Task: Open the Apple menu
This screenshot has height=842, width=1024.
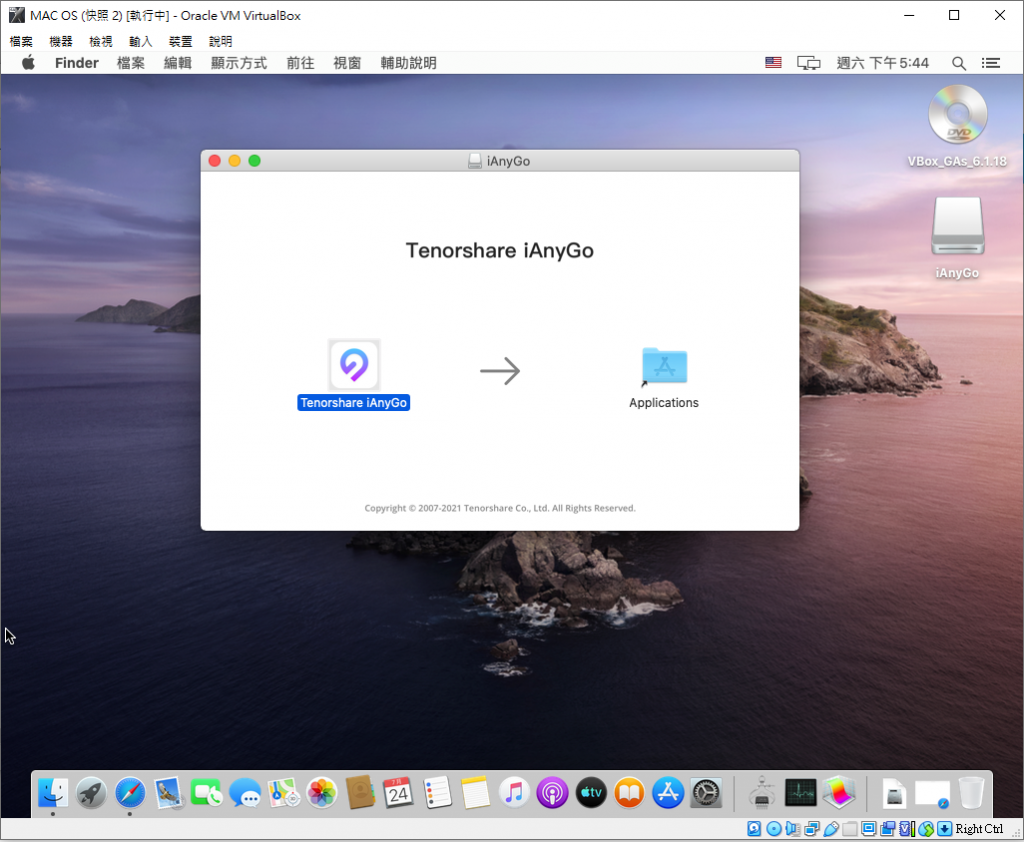Action: pos(28,63)
